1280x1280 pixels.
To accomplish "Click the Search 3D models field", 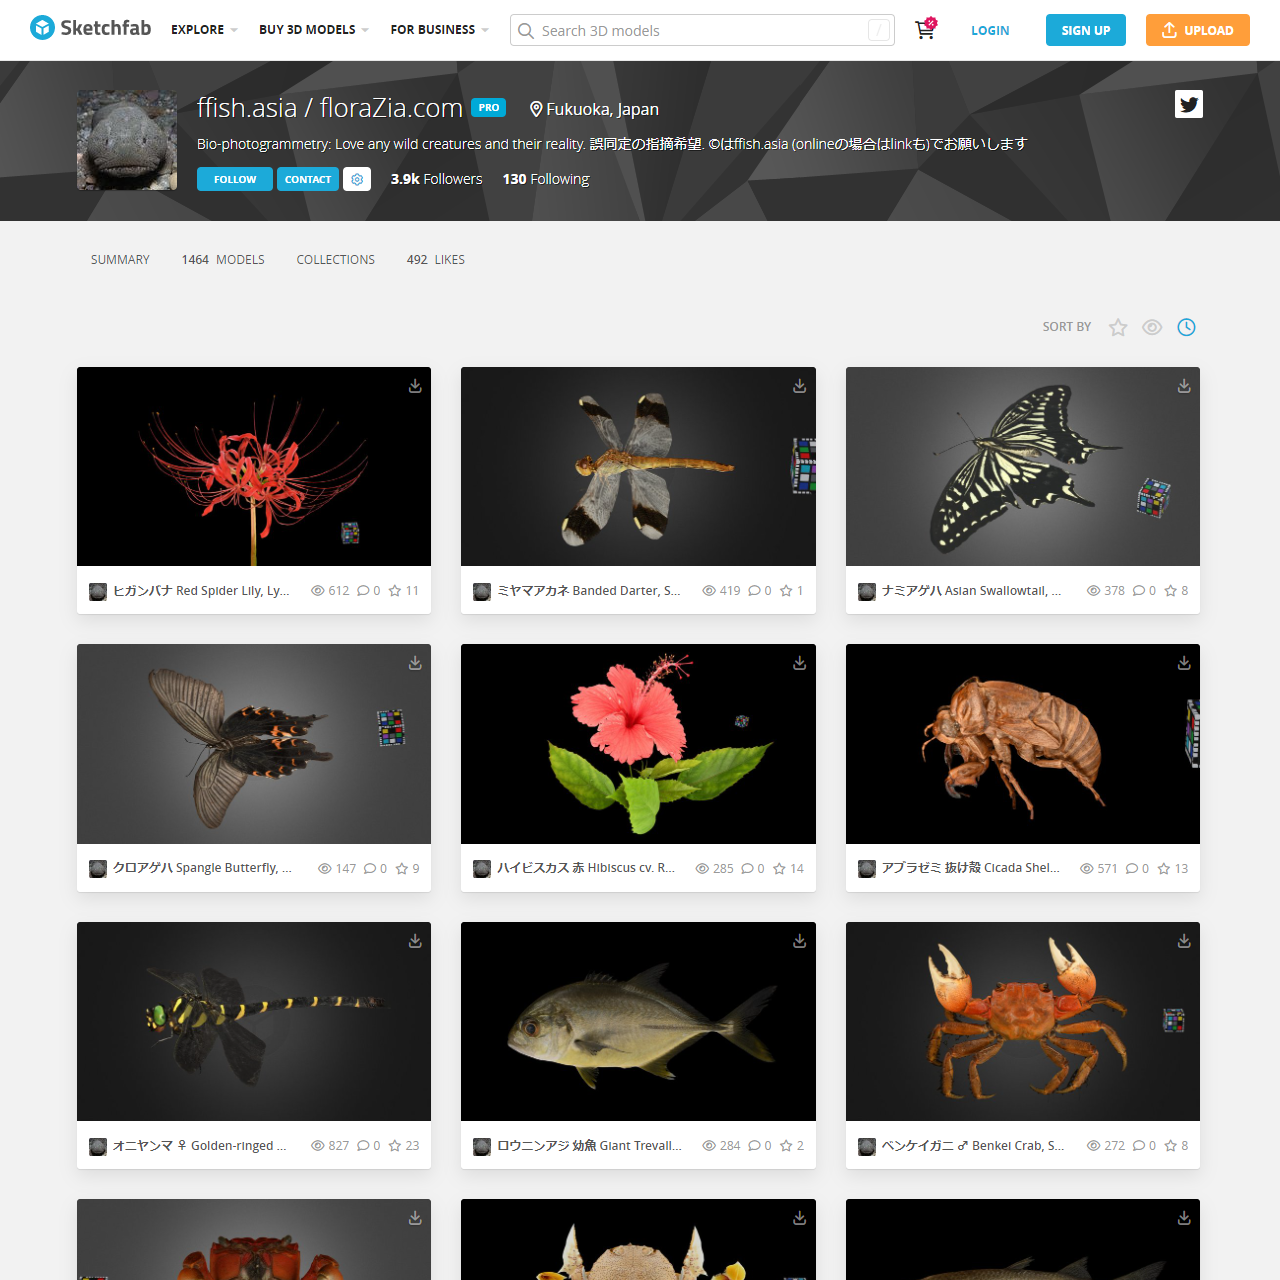I will coord(700,31).
